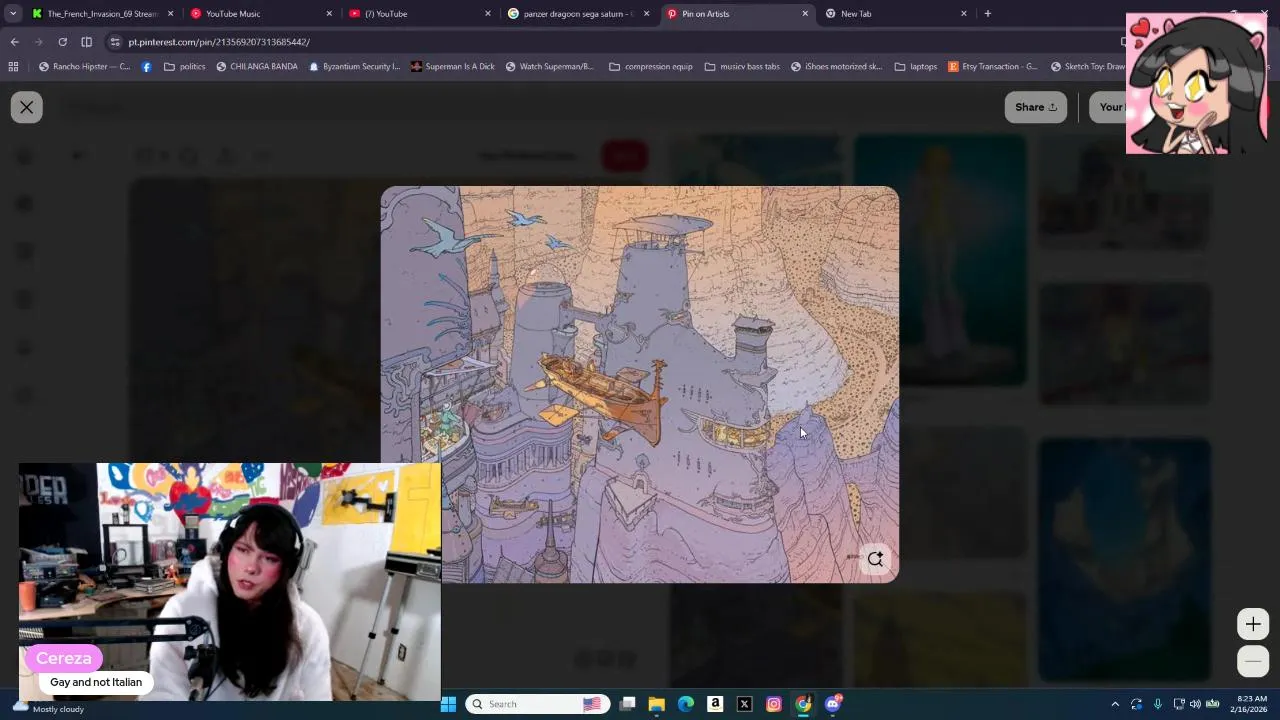The image size is (1280, 720).
Task: Open the tab search dropdown arrow
Action: click(x=13, y=14)
